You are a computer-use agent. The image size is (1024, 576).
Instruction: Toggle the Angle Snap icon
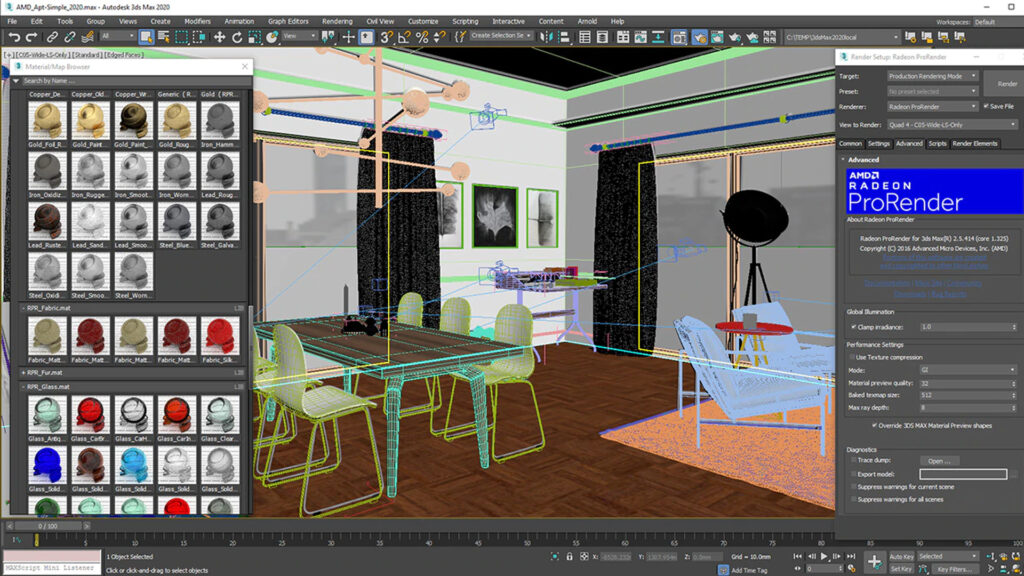(404, 37)
